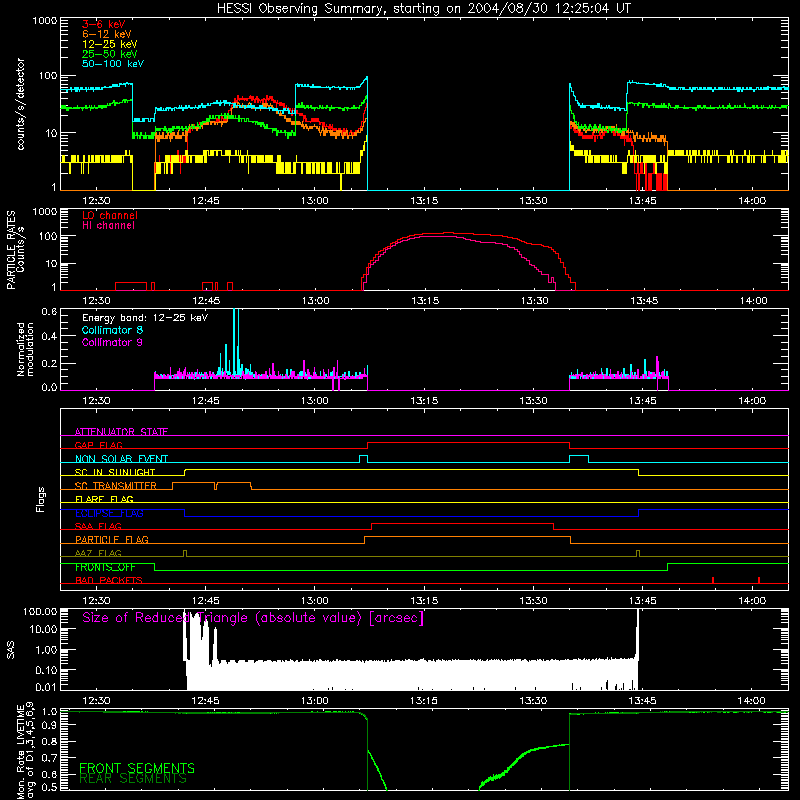This screenshot has height=800, width=800.
Task: Click the FRONTS OFF flag label
Action: click(105, 567)
